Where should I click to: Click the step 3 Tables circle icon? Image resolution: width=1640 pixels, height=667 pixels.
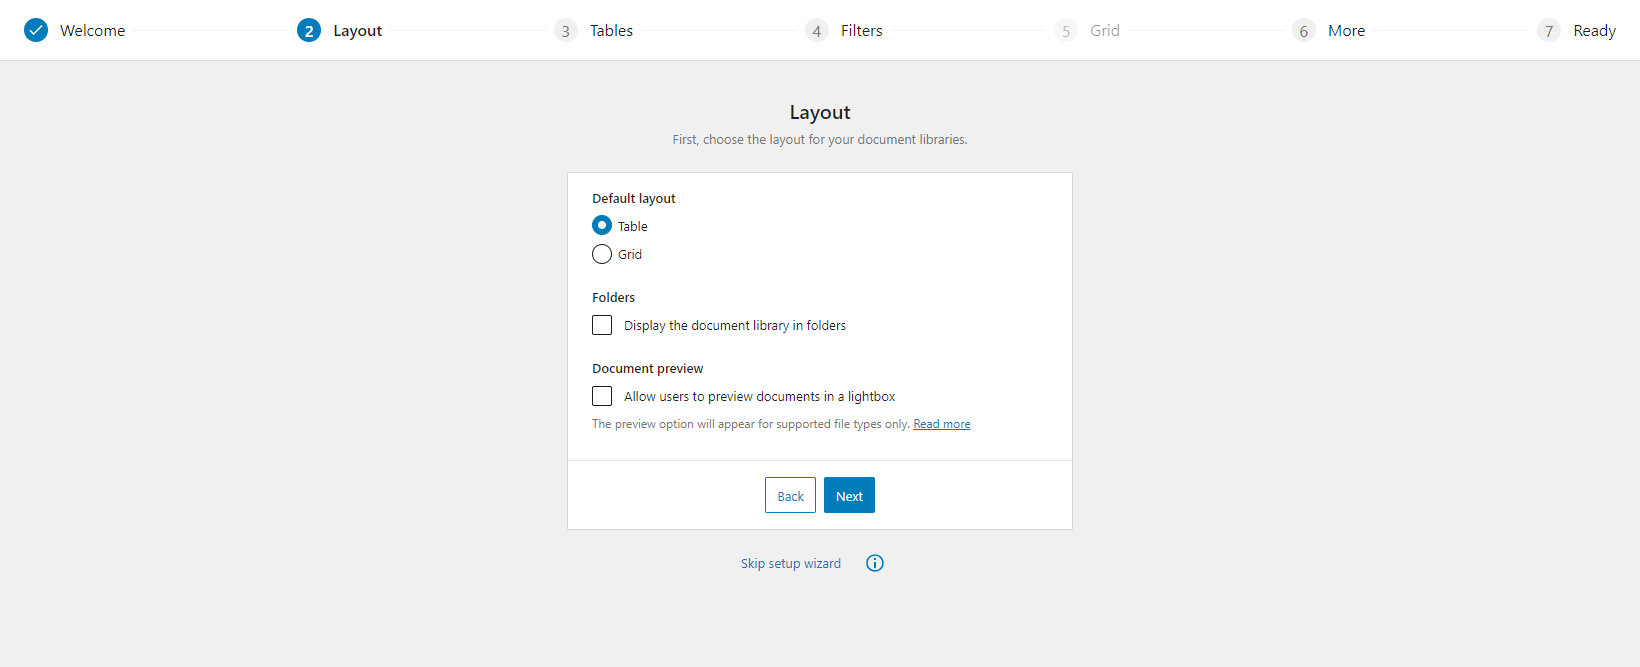click(x=564, y=30)
